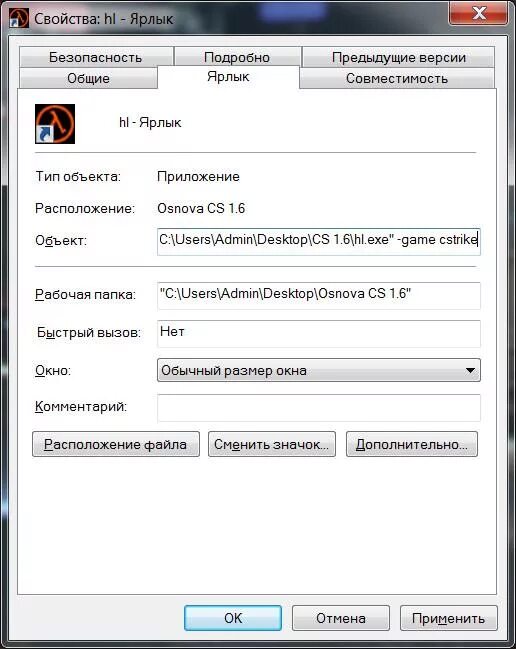This screenshot has width=516, height=649.
Task: Open Дополнительно advanced settings
Action: pos(412,445)
